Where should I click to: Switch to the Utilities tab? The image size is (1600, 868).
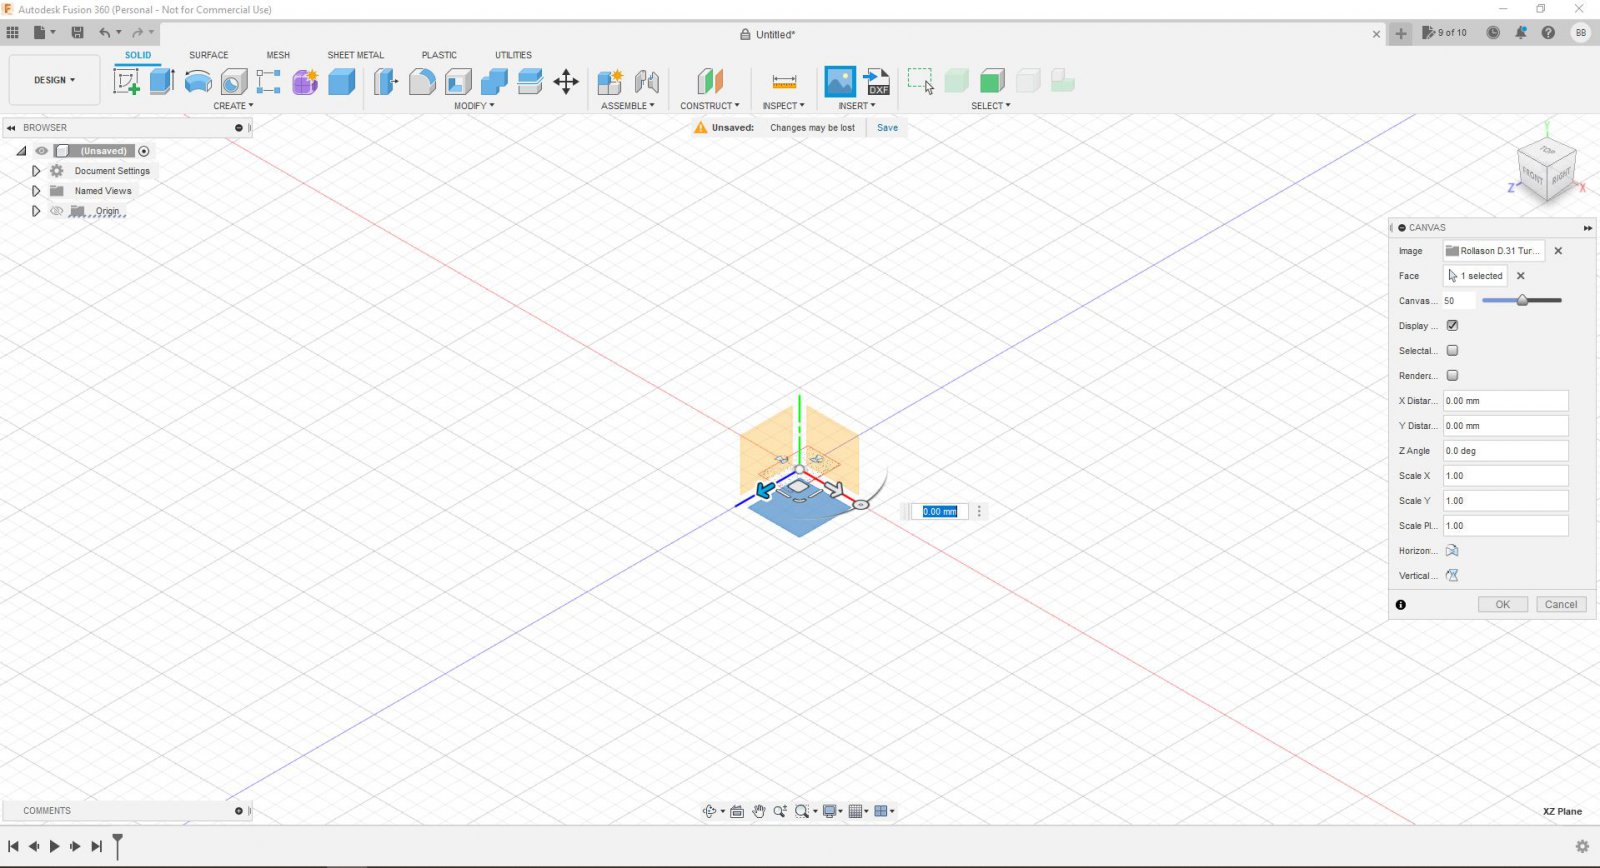(x=513, y=55)
